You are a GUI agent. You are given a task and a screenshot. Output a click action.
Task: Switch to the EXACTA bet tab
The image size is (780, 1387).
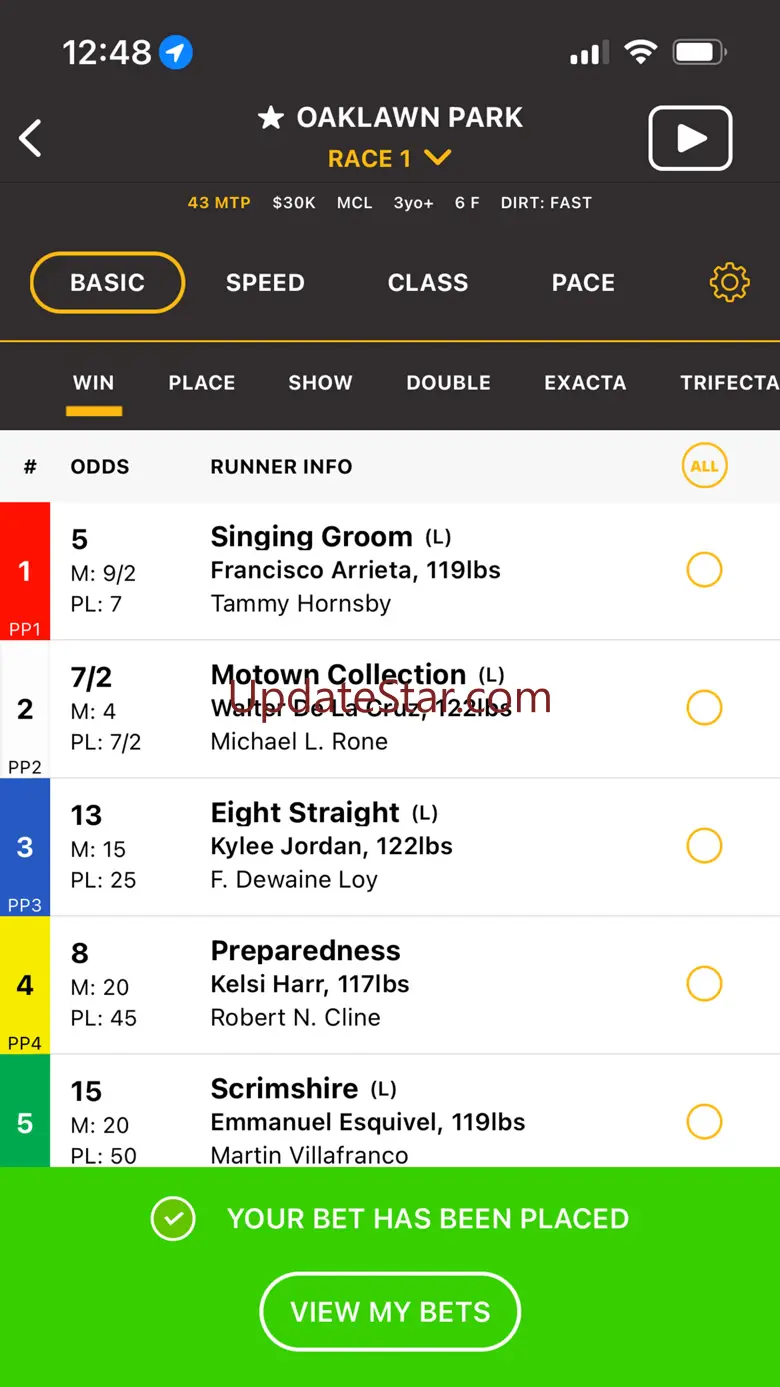coord(585,383)
